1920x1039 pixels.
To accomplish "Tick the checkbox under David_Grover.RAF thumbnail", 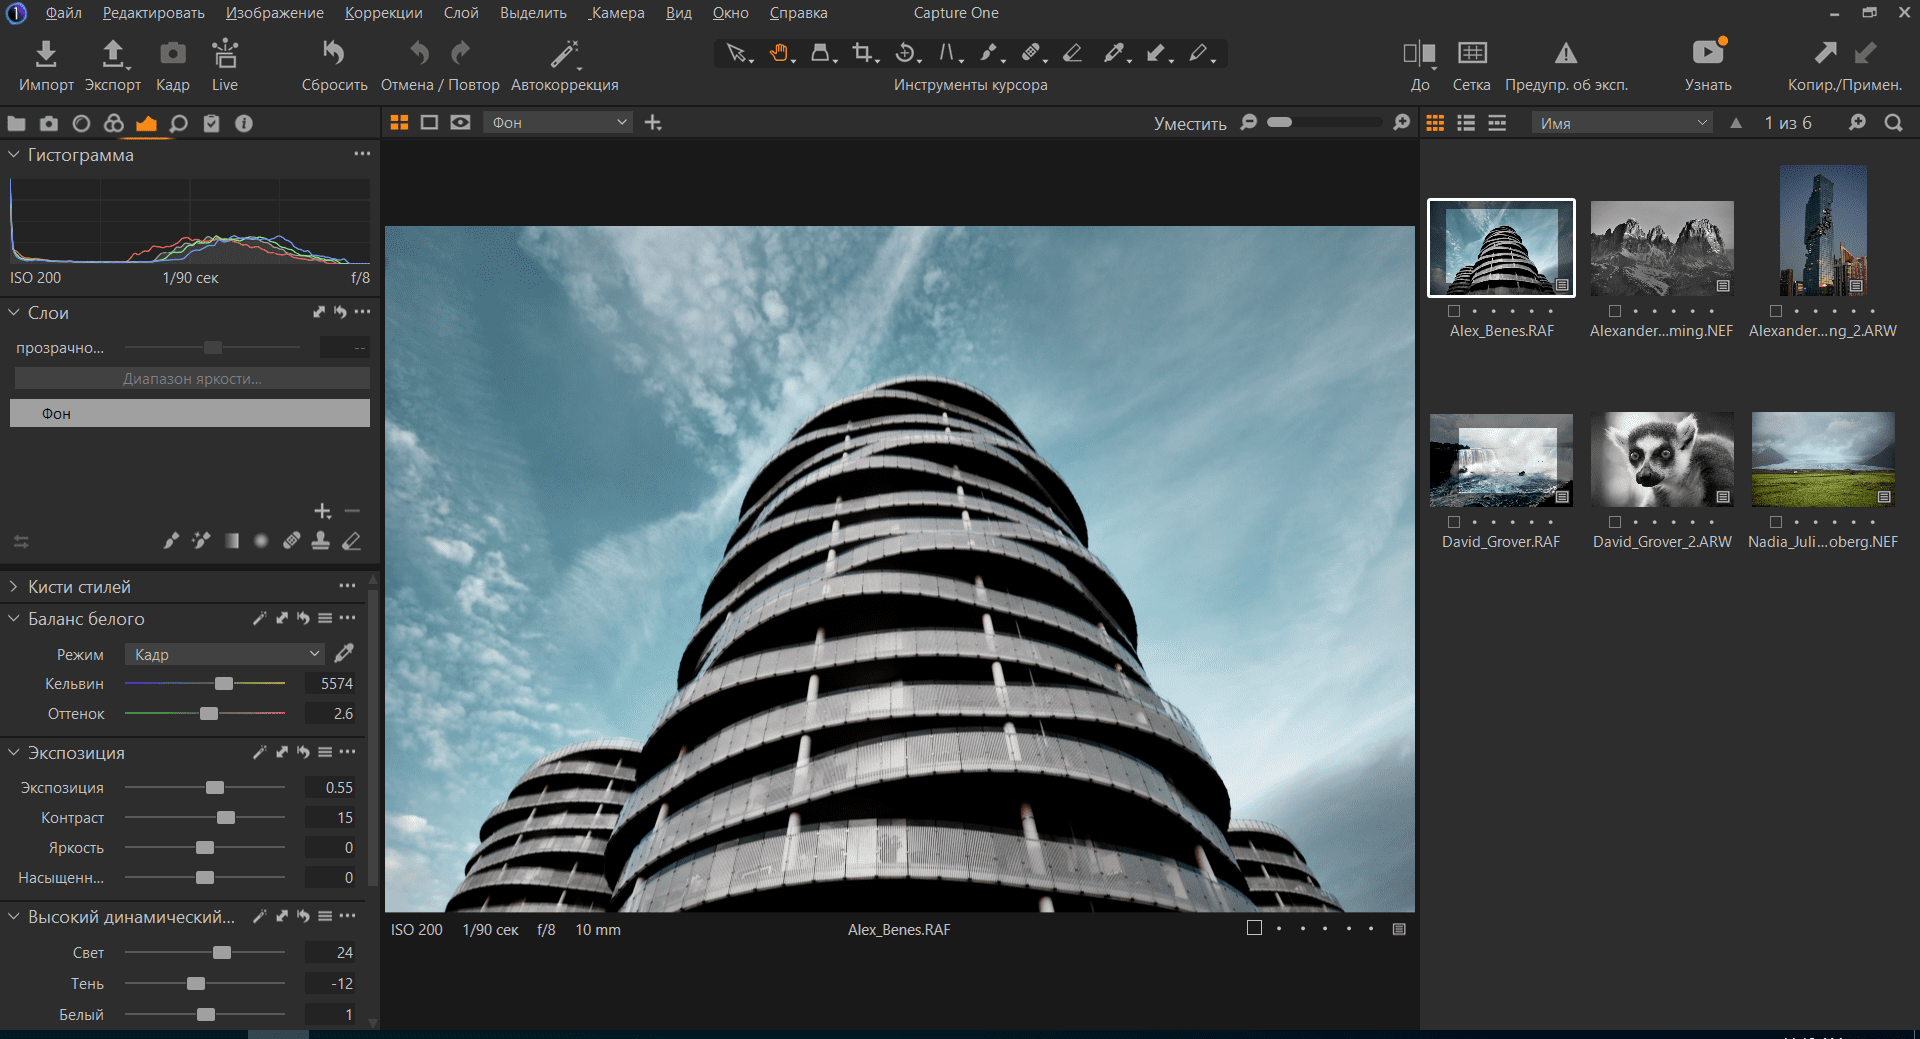I will coord(1454,522).
